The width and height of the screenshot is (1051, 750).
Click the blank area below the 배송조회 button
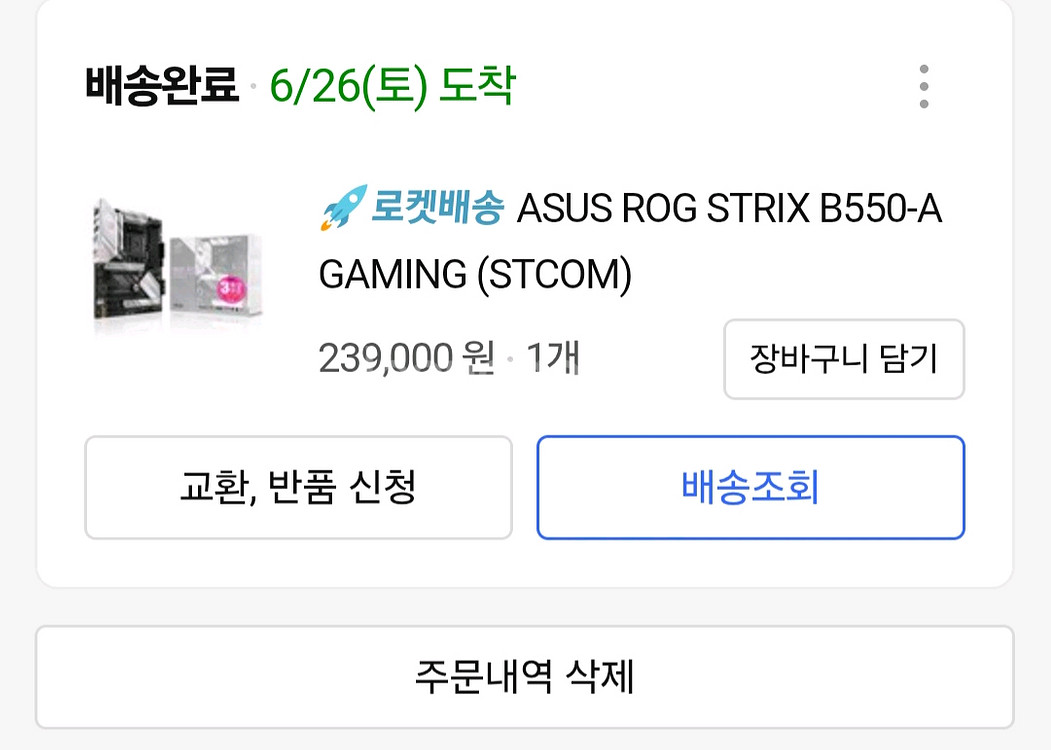[750, 563]
